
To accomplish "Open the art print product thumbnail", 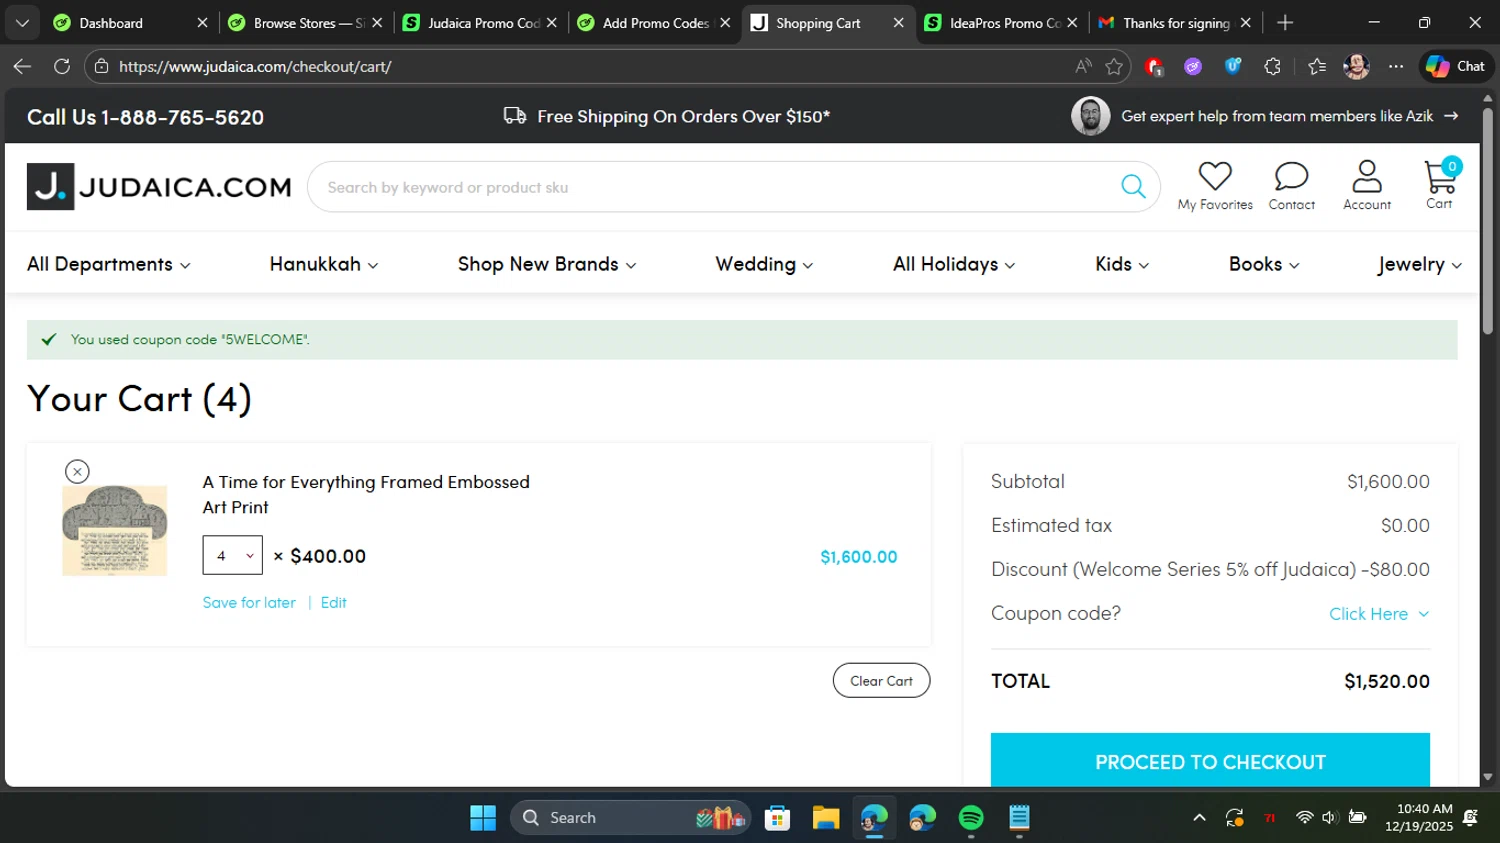I will click(114, 531).
